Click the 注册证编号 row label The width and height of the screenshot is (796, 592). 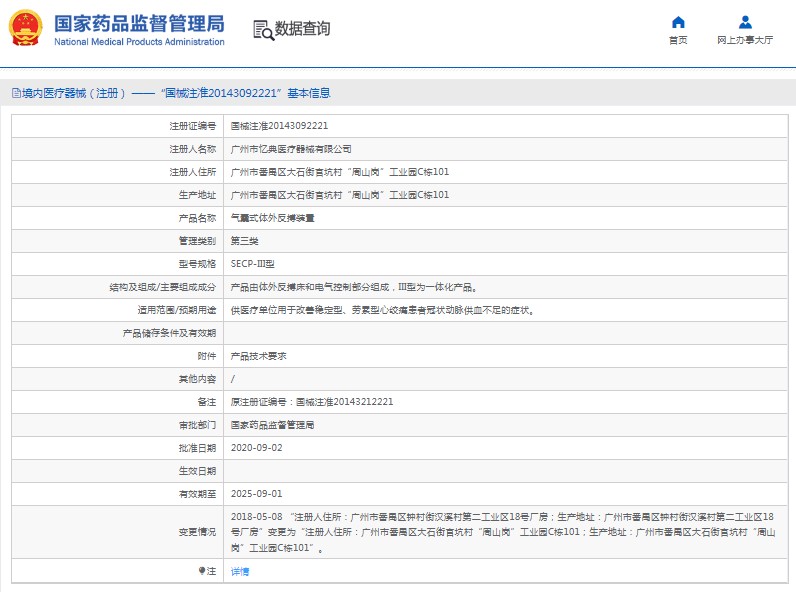tap(192, 126)
